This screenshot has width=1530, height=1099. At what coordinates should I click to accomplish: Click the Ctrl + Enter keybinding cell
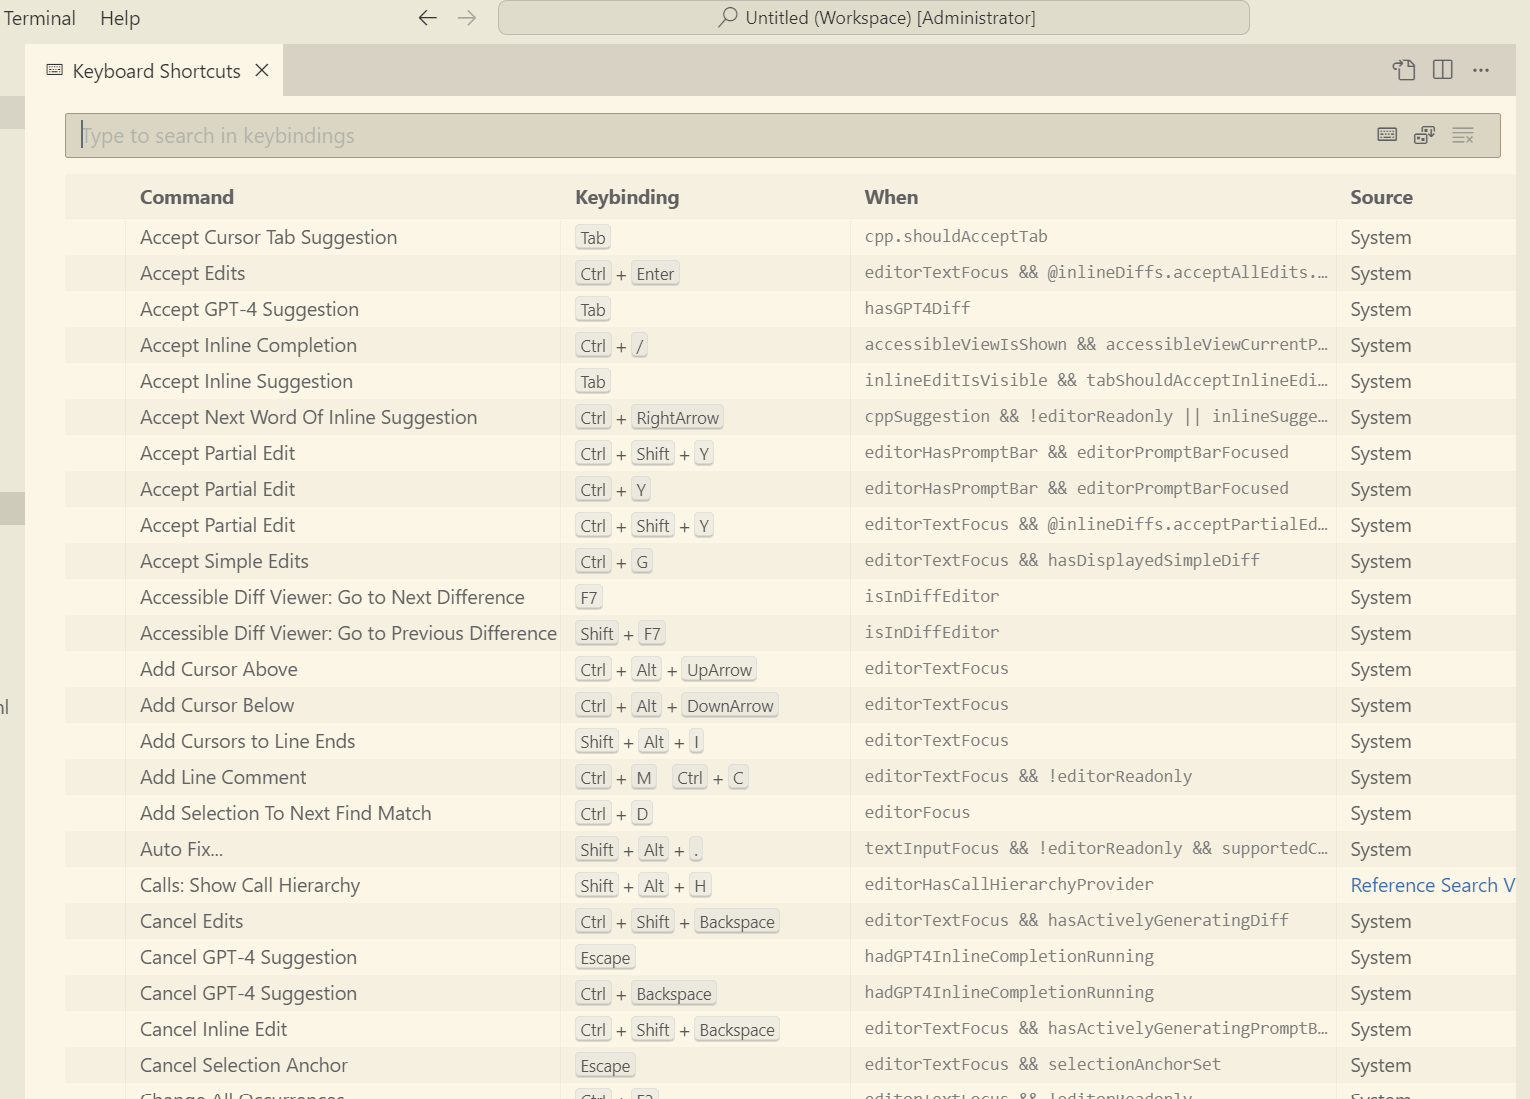coord(628,274)
